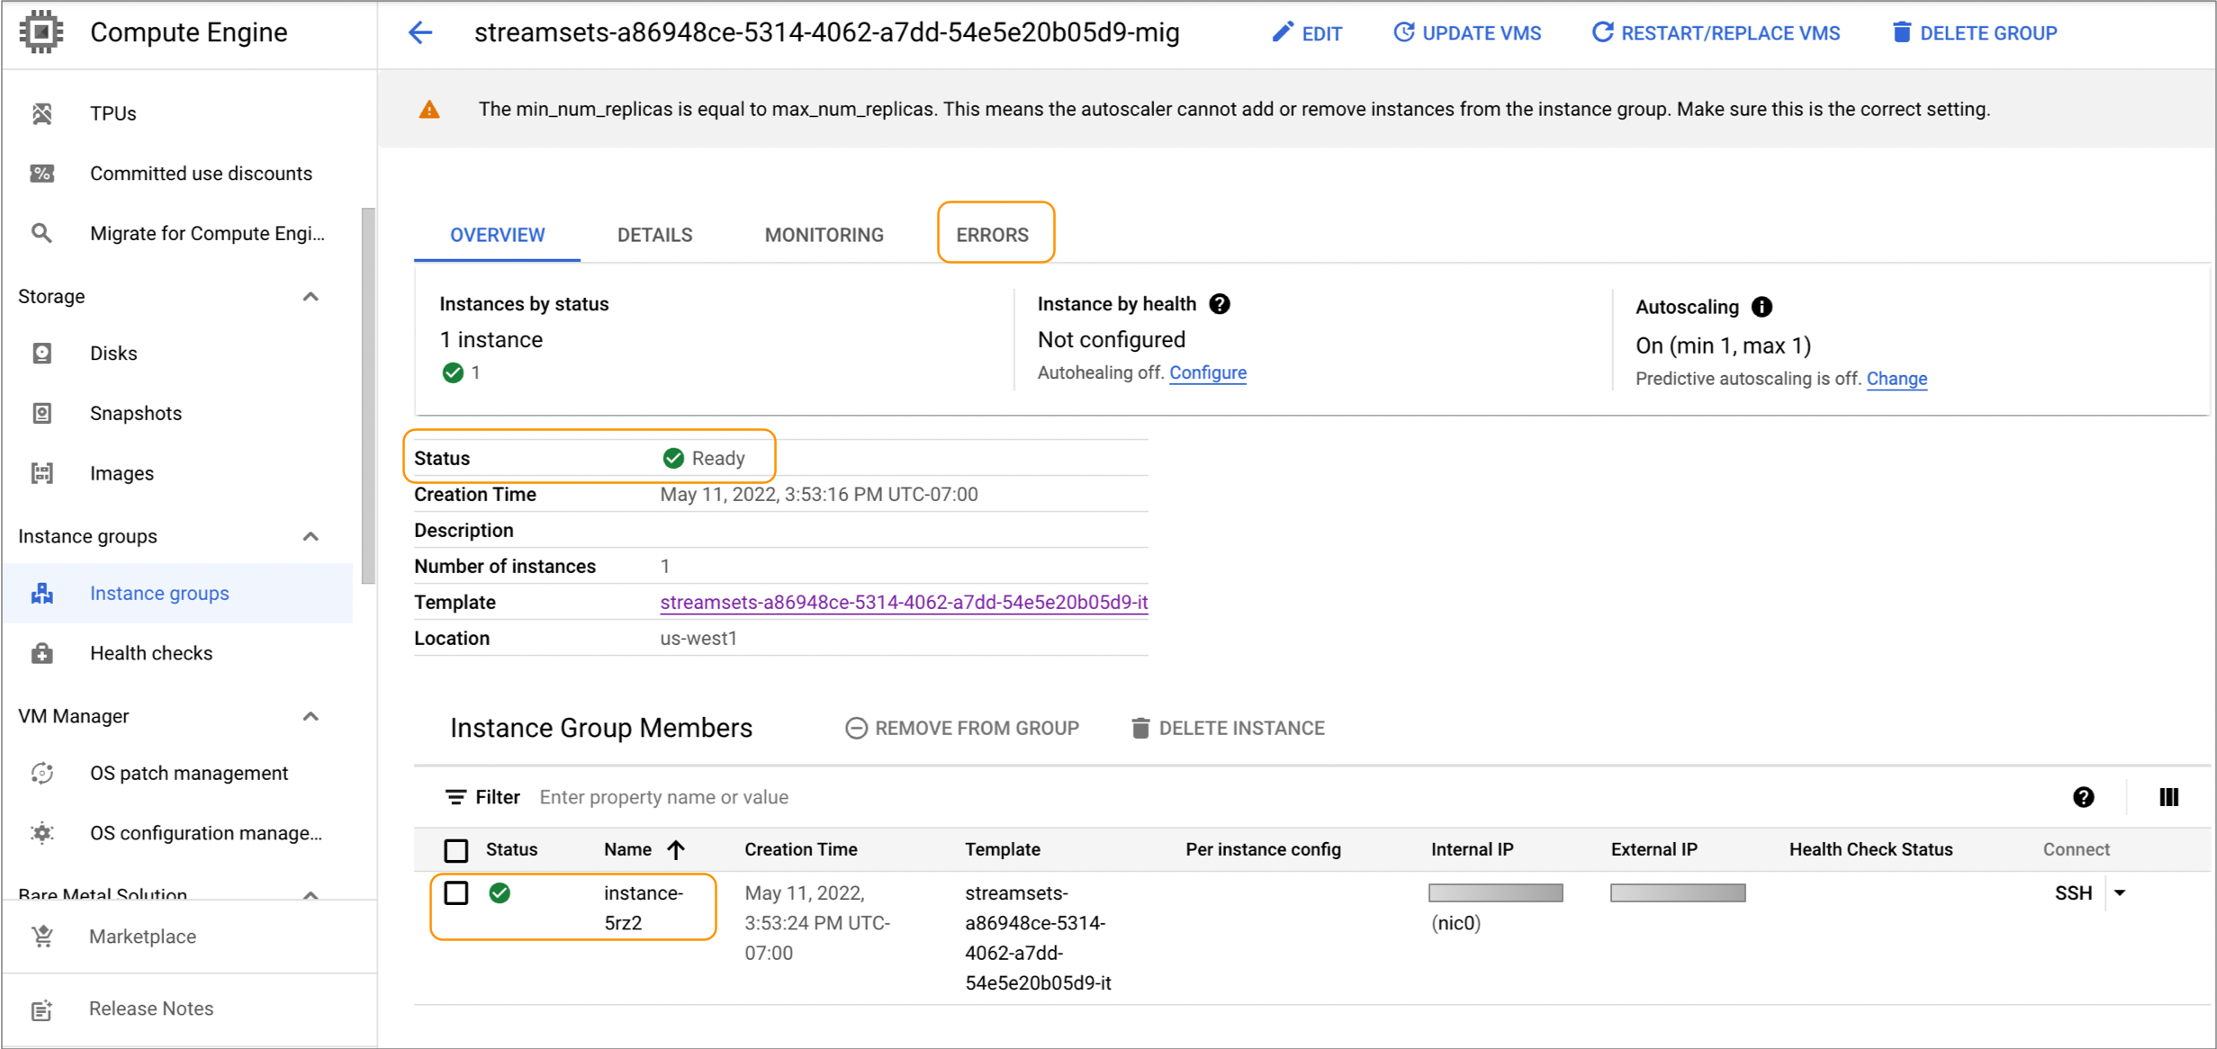Click the Snapshots sidebar icon
The image size is (2217, 1049).
pos(42,413)
